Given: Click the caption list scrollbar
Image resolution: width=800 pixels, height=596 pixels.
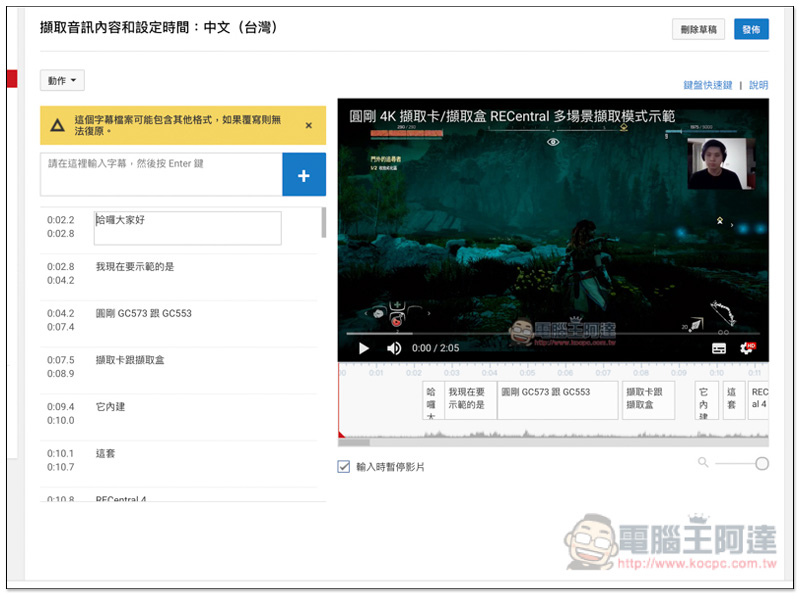Looking at the screenshot, I should coord(323,222).
